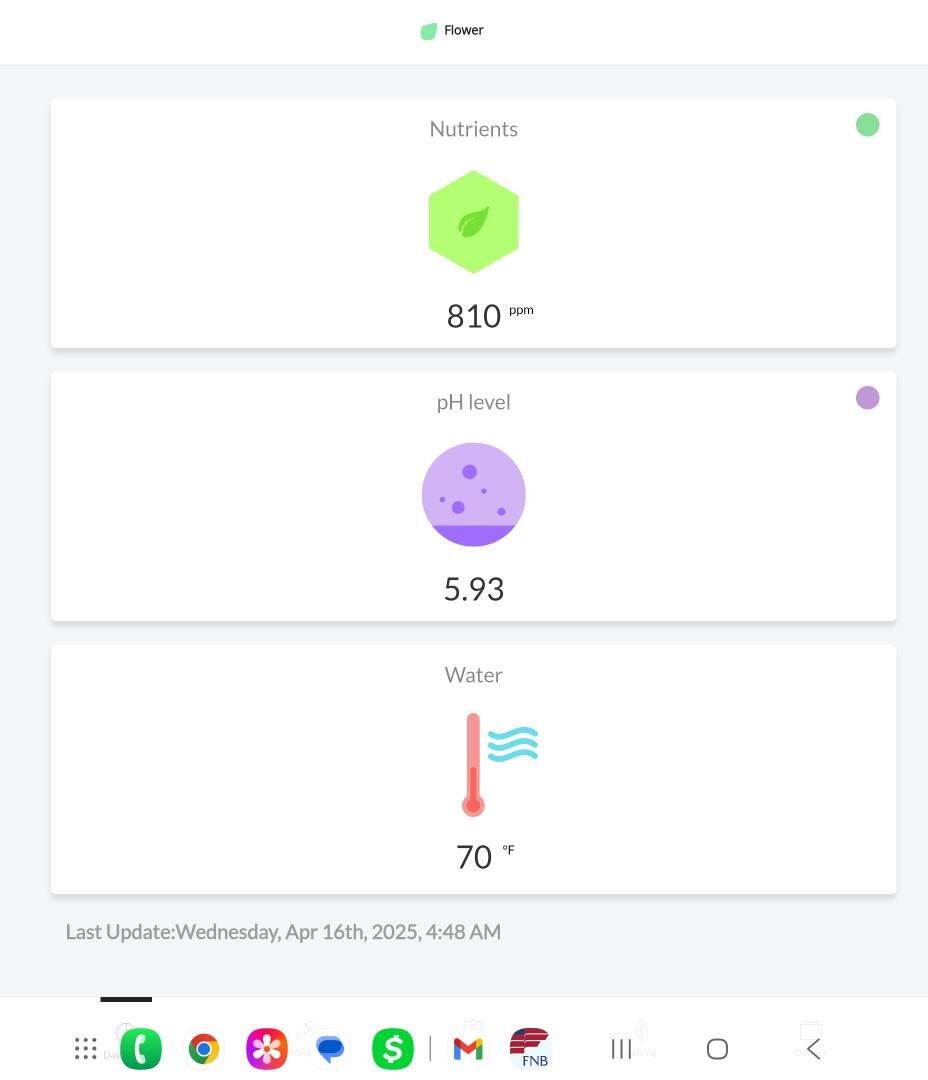Open the Messages chat bubble app
The width and height of the screenshot is (928, 1080).
click(330, 1049)
